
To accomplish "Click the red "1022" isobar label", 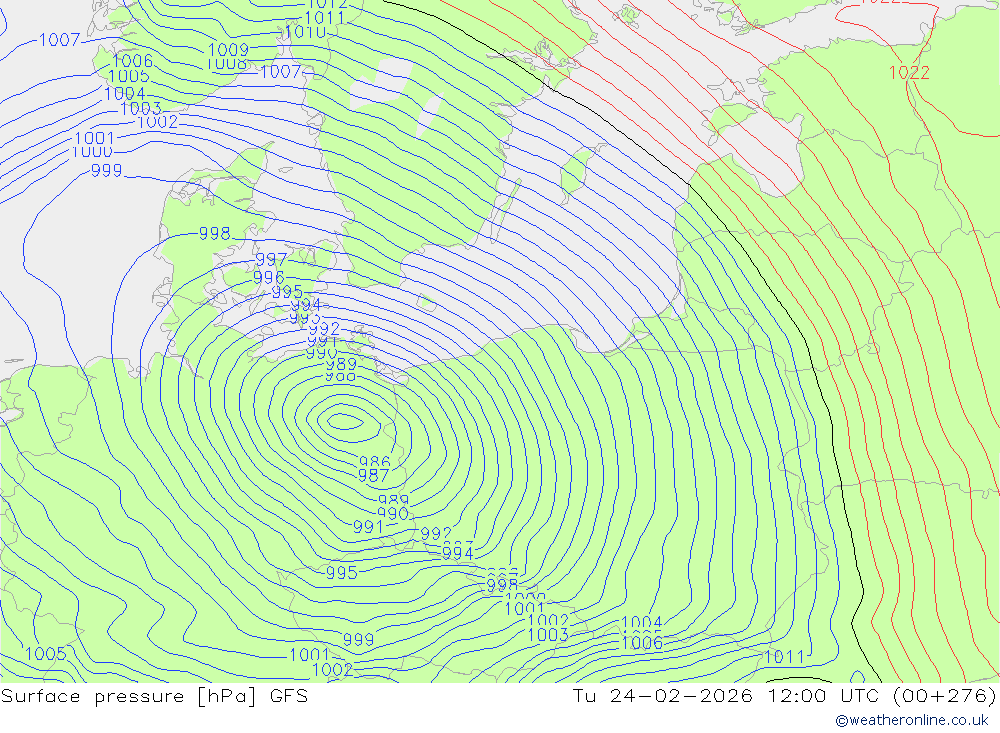I will 909,73.
